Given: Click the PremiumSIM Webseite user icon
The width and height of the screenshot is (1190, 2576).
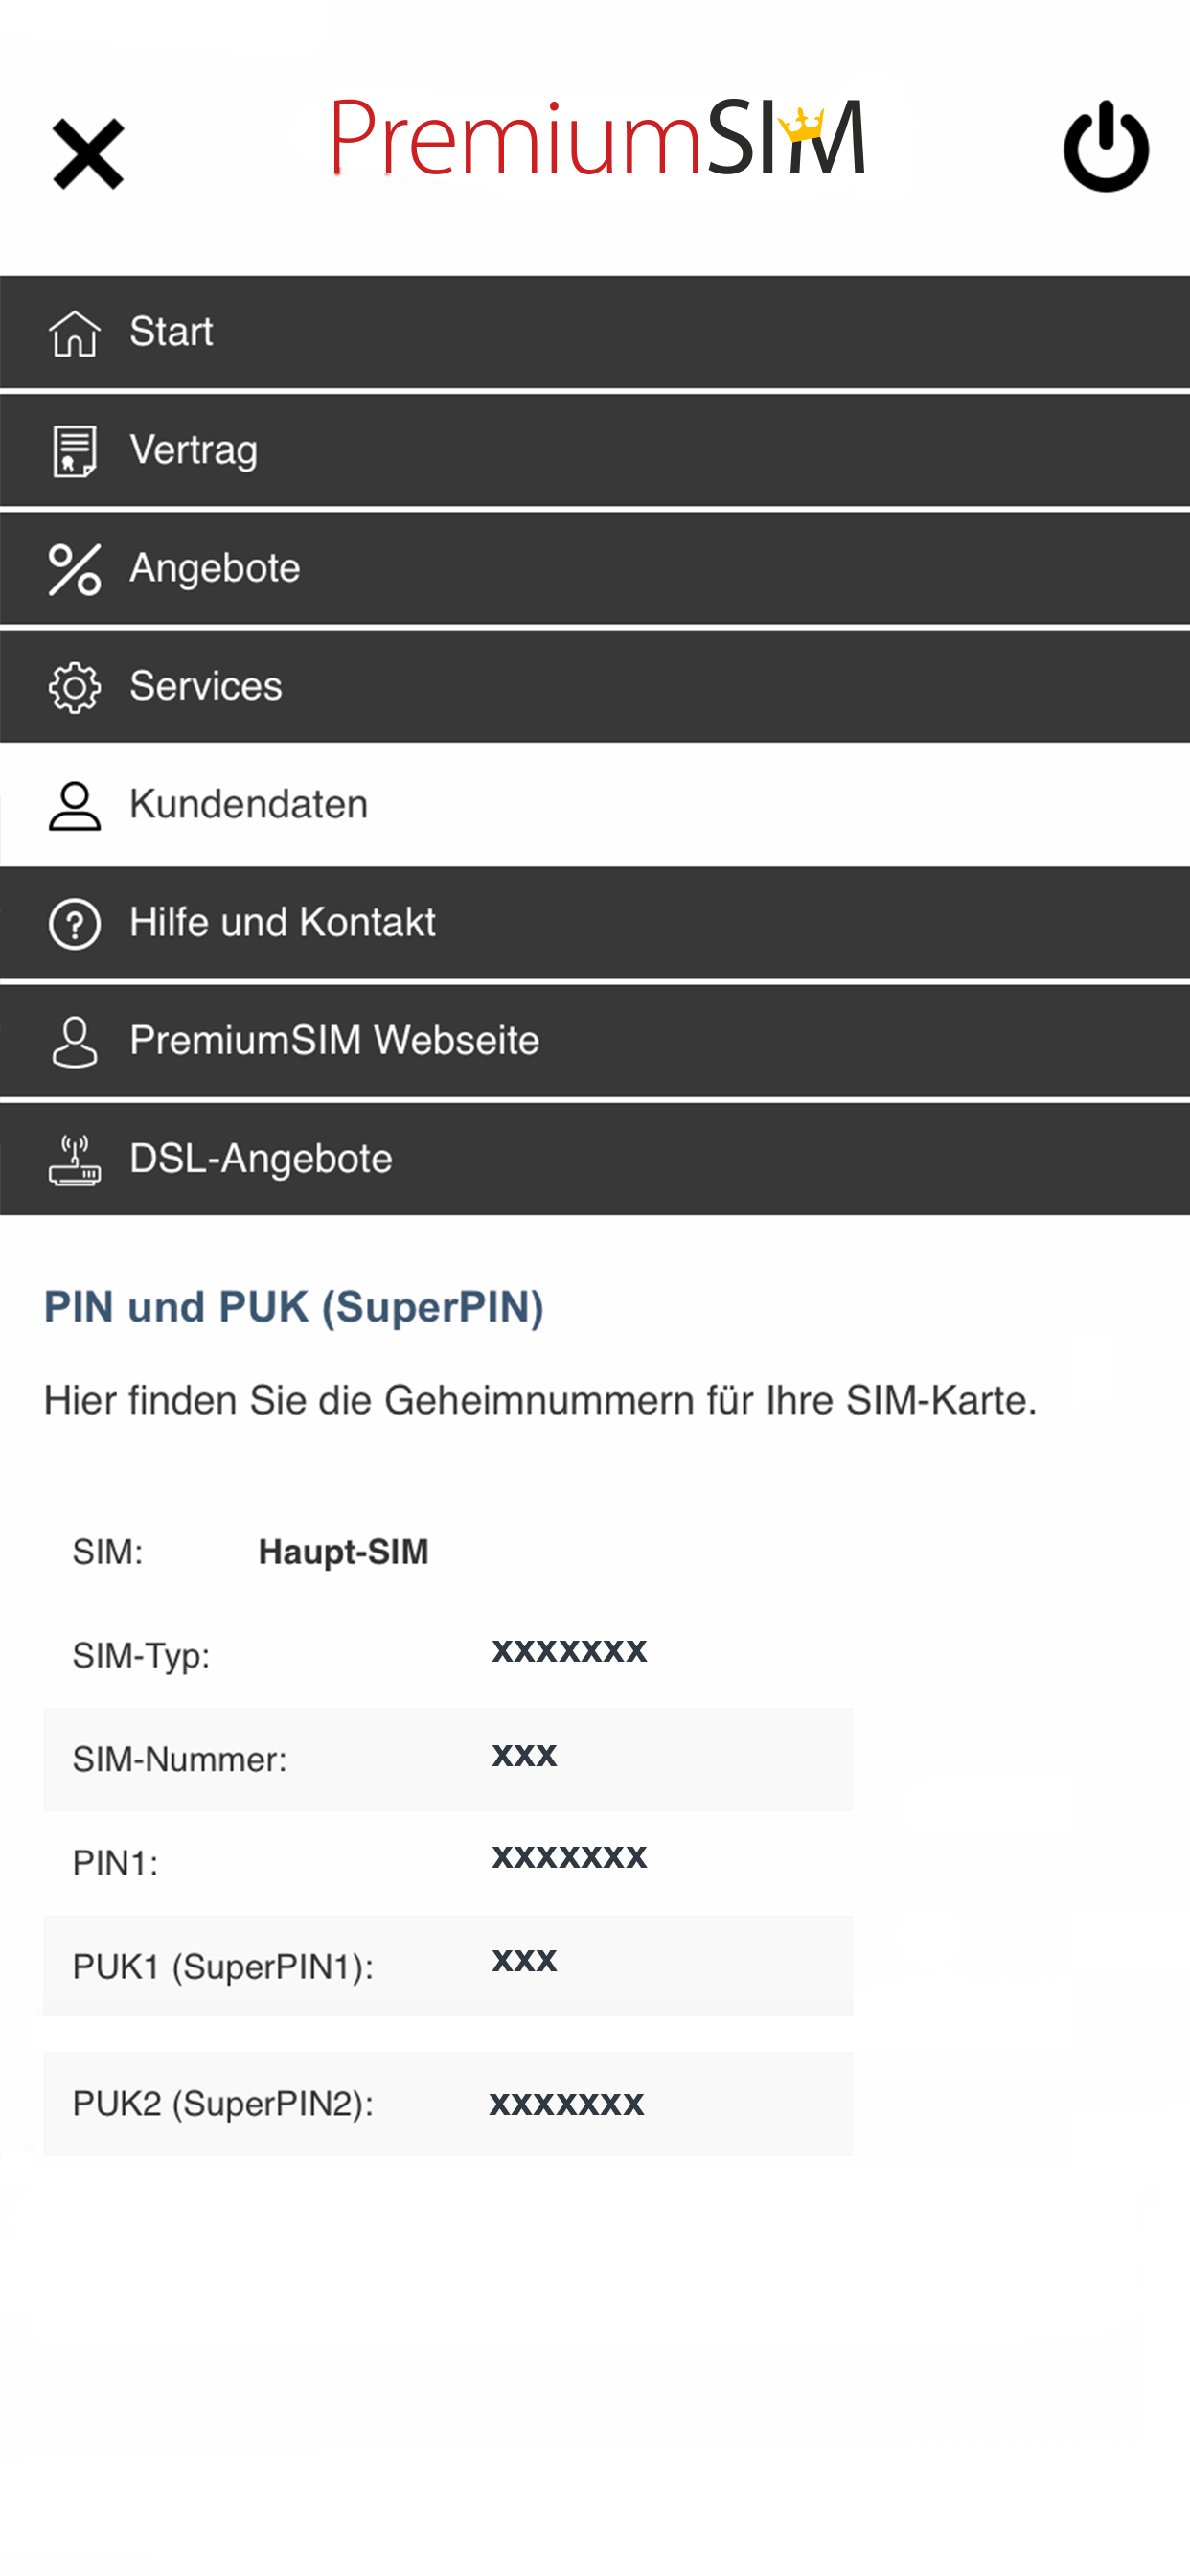Looking at the screenshot, I should [x=75, y=1042].
